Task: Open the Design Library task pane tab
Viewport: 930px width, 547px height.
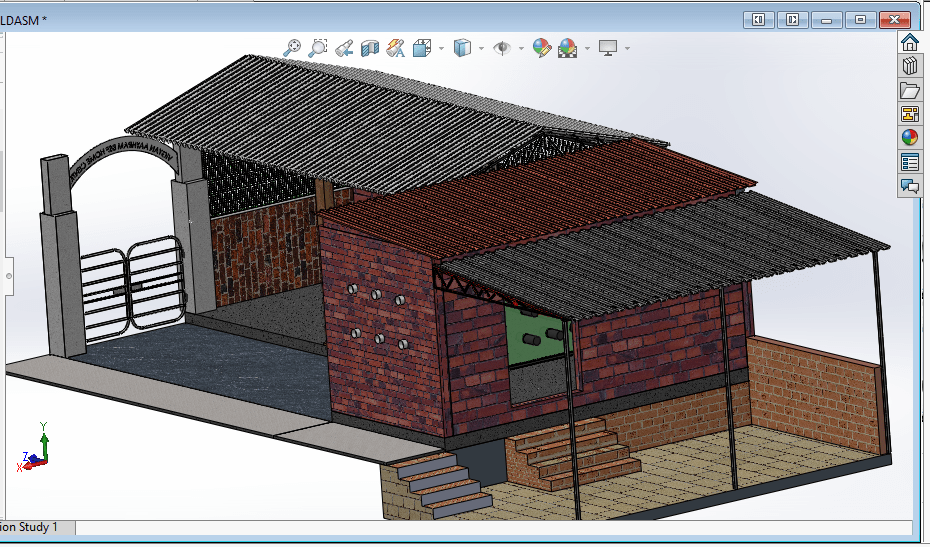Action: coord(909,66)
